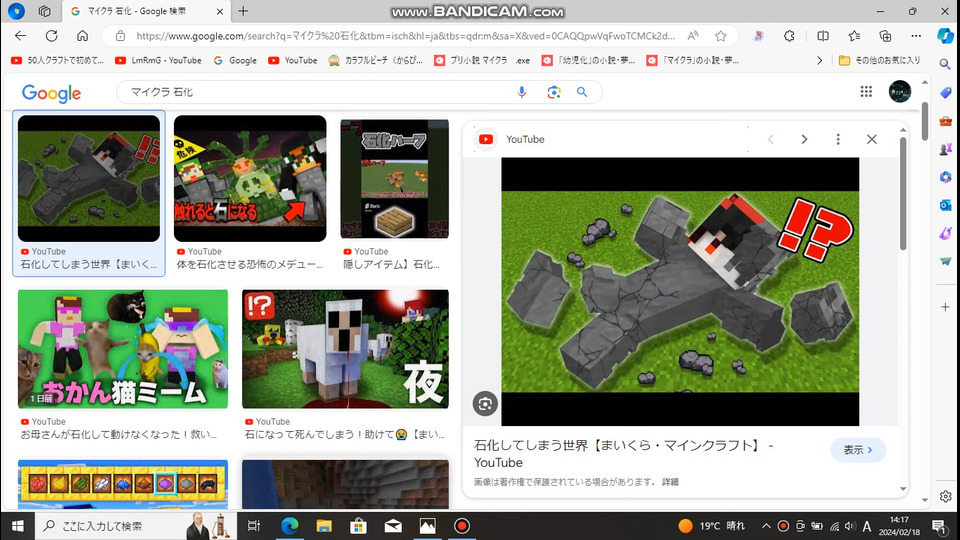960x540 pixels.
Task: Open the browser extensions icon
Action: pyautogui.click(x=789, y=36)
